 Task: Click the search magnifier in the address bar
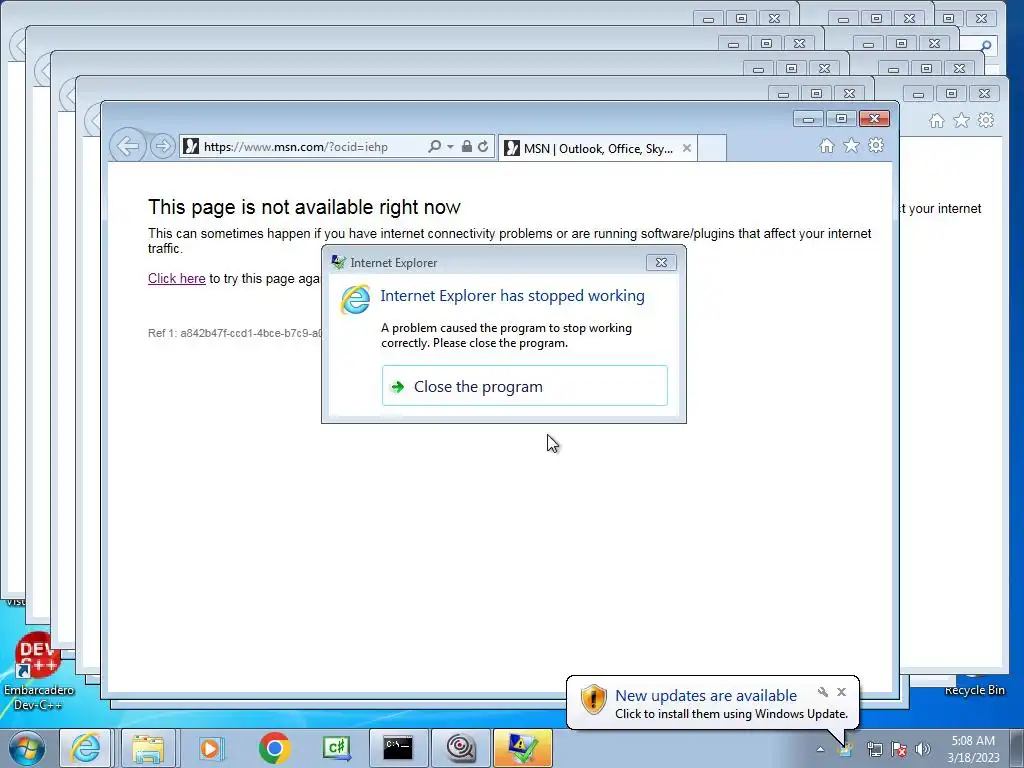(434, 146)
